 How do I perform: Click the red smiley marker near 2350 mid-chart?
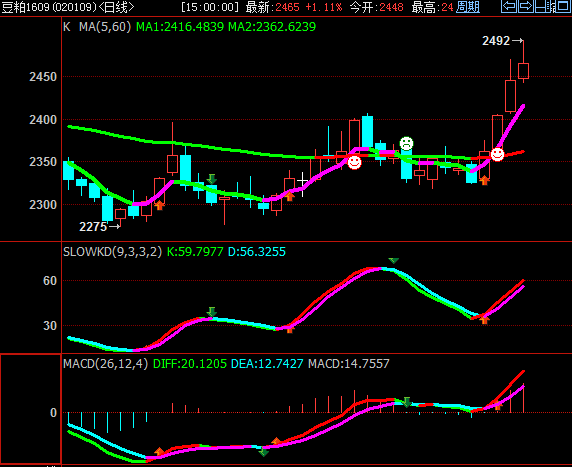tap(354, 162)
